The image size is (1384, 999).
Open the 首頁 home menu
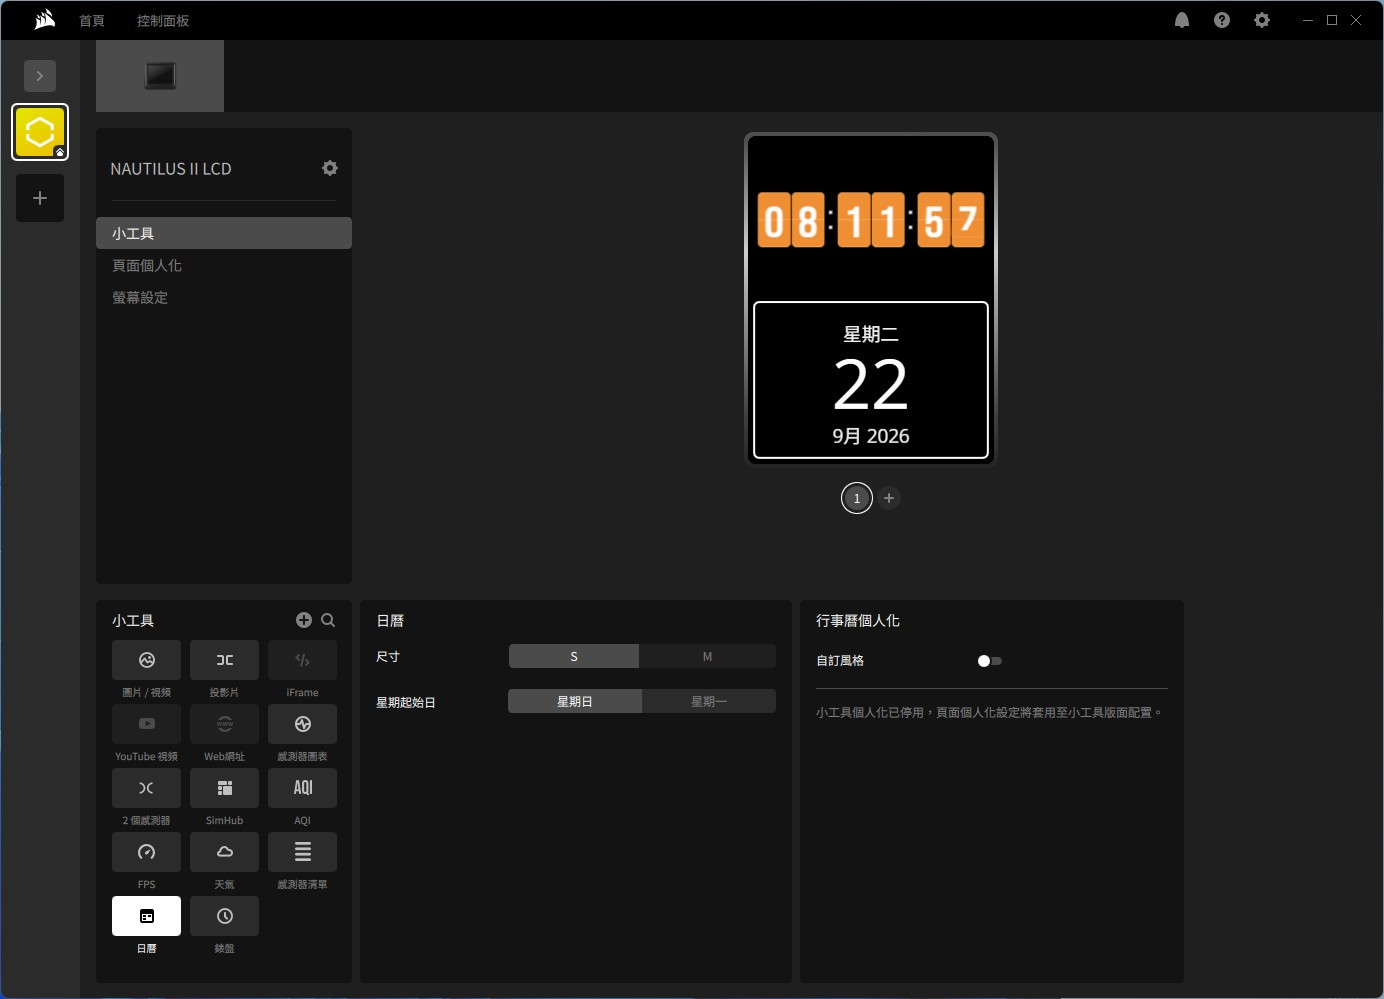[92, 21]
